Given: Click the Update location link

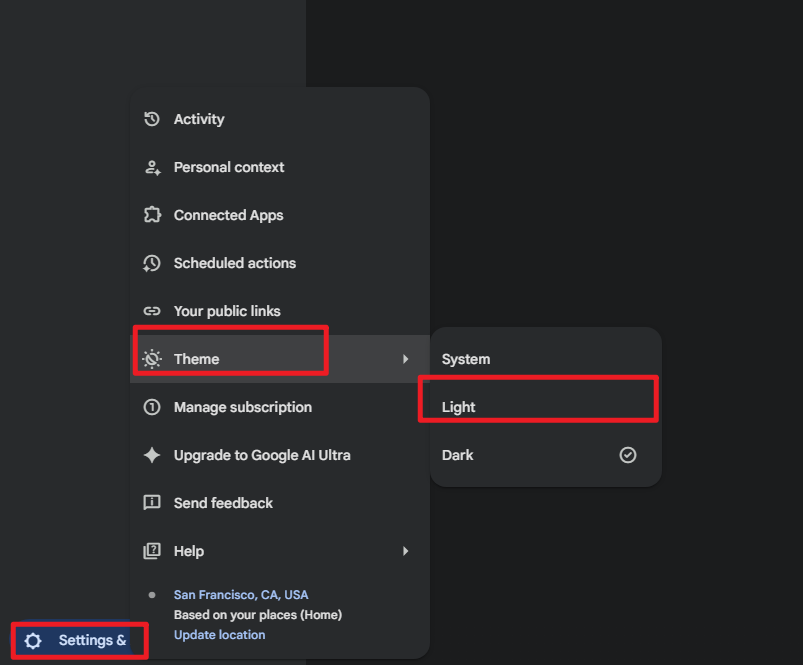Looking at the screenshot, I should (x=220, y=635).
